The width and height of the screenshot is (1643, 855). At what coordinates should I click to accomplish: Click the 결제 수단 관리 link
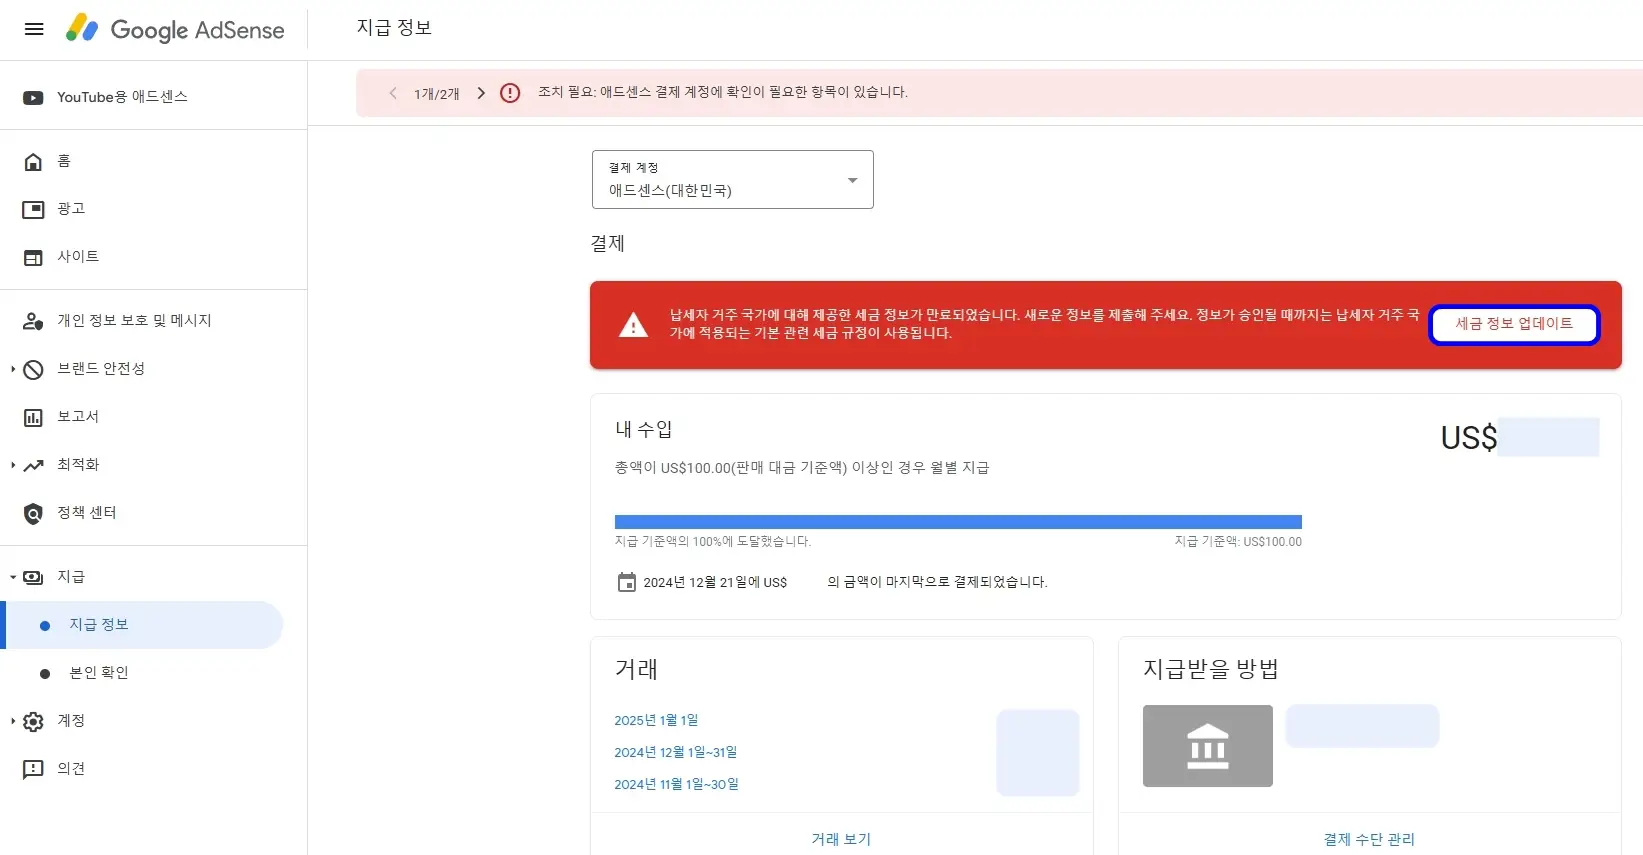1369,839
